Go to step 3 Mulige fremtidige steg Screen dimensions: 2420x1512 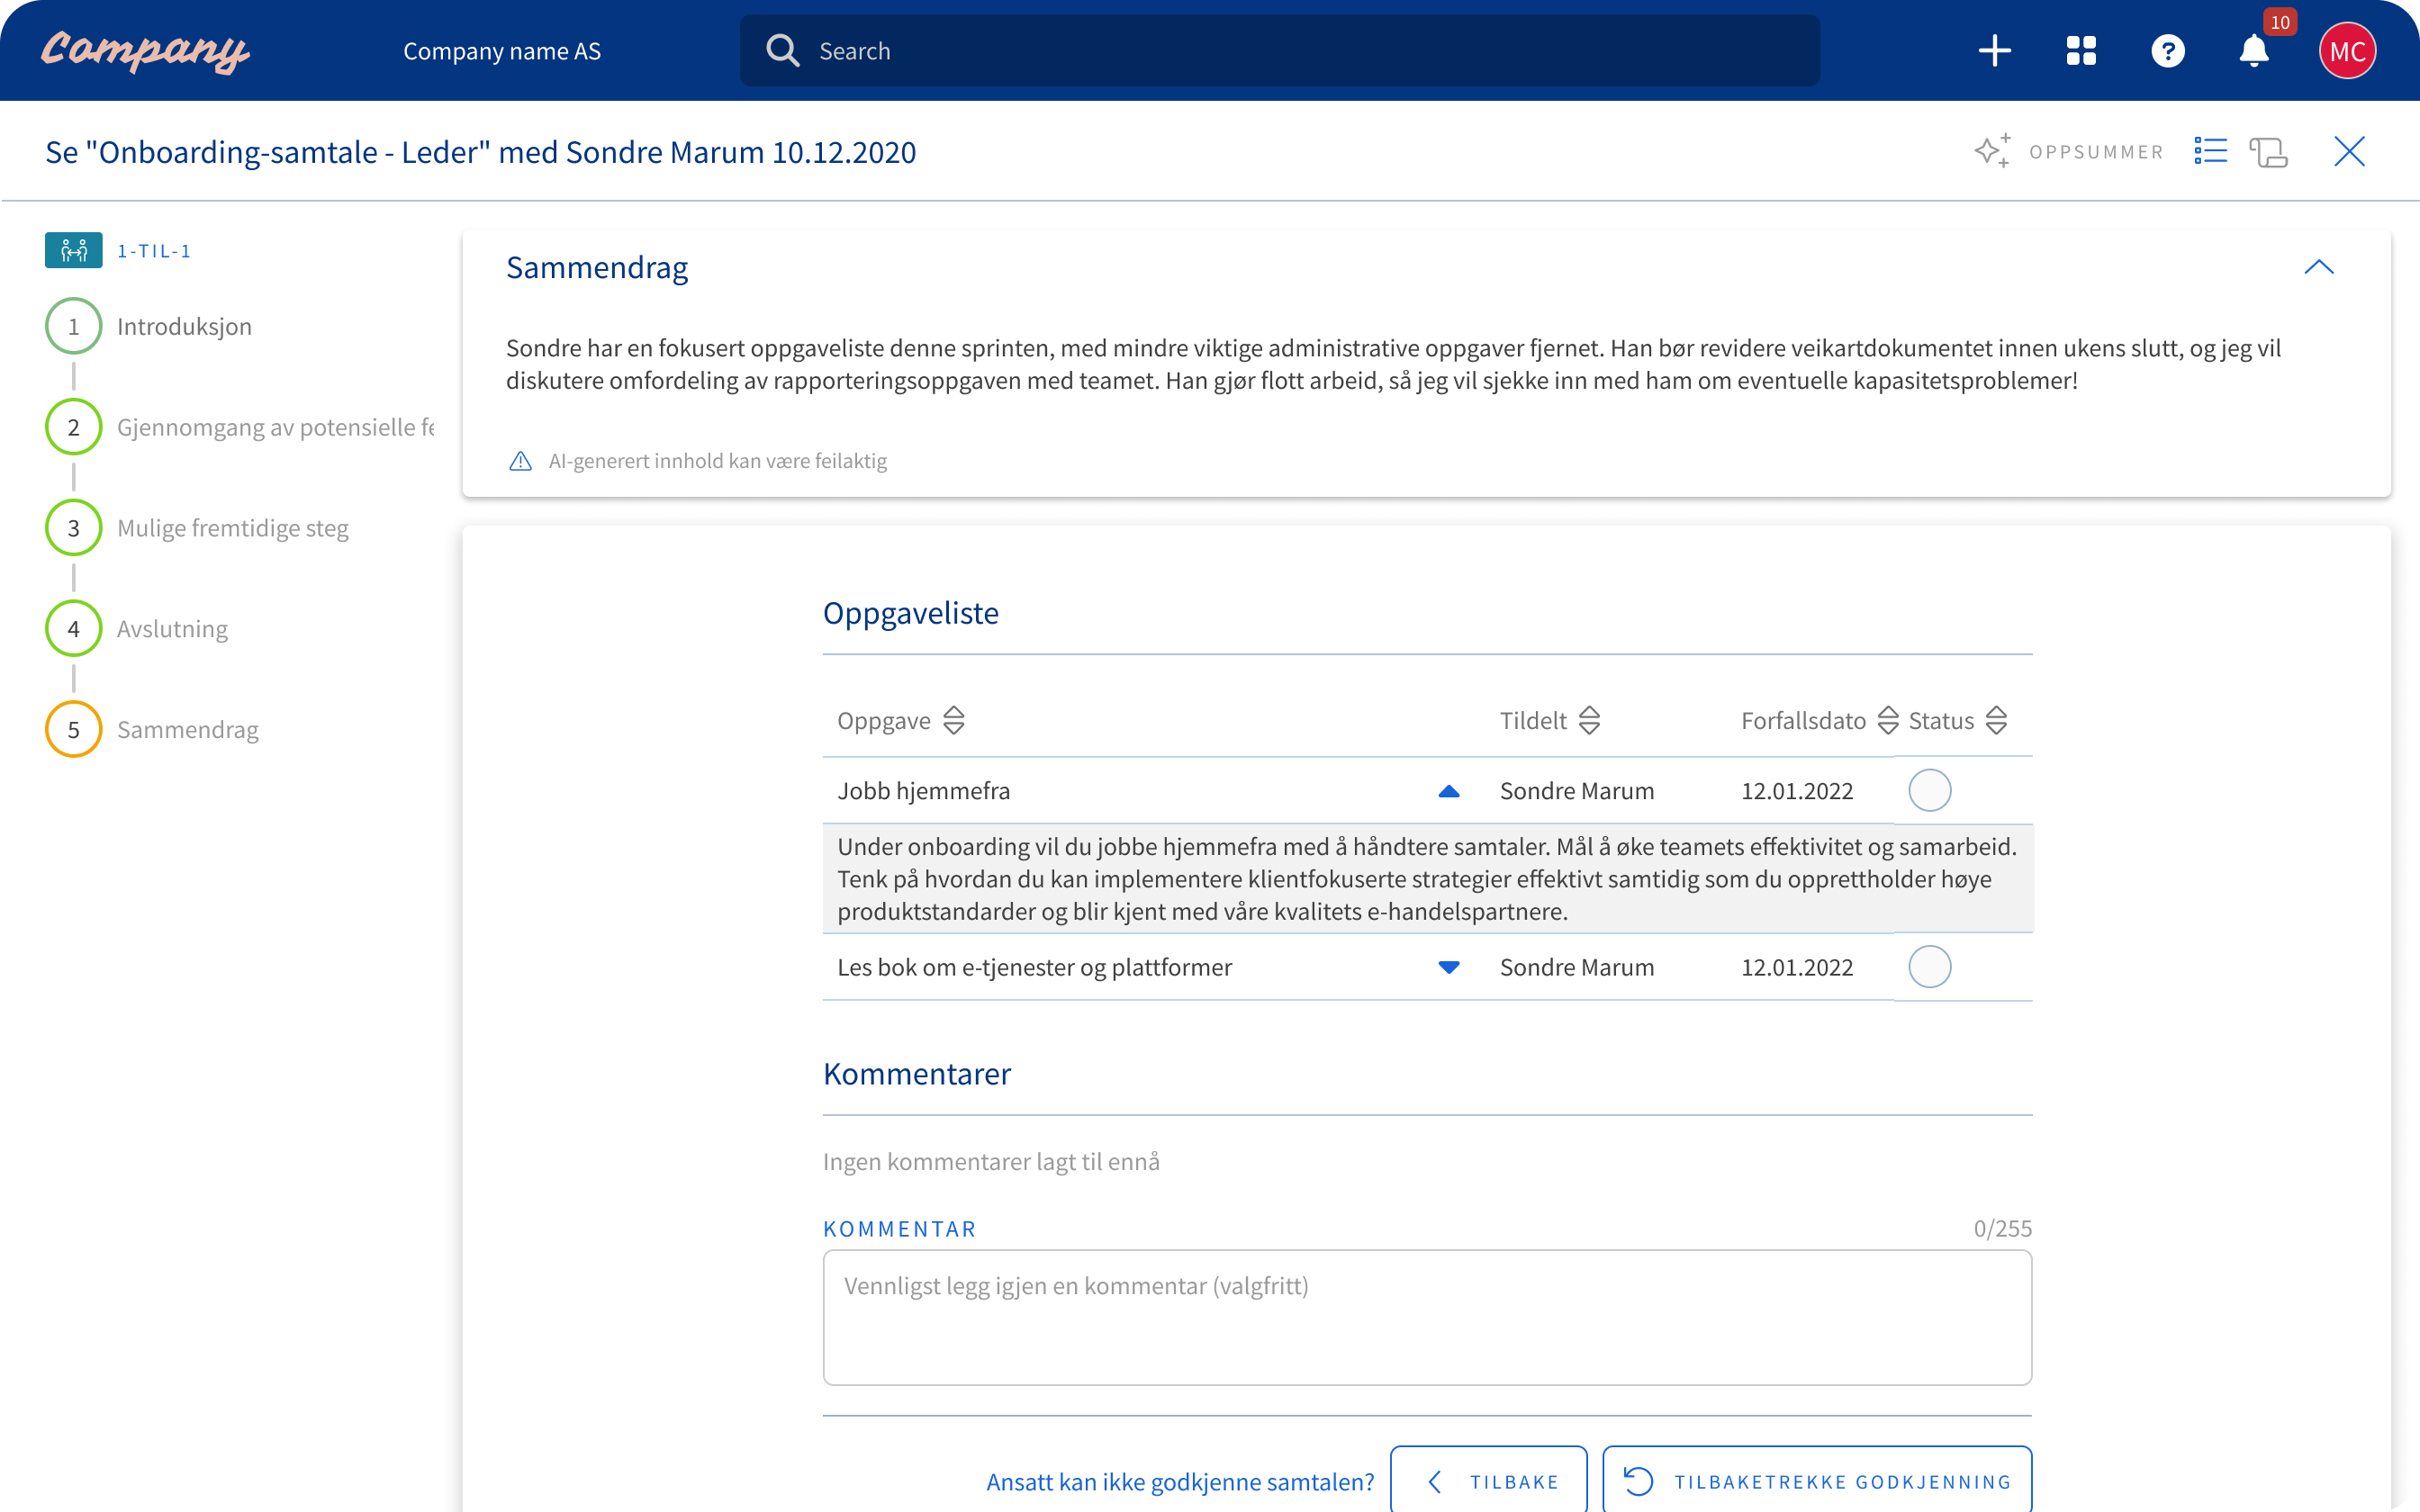point(74,528)
